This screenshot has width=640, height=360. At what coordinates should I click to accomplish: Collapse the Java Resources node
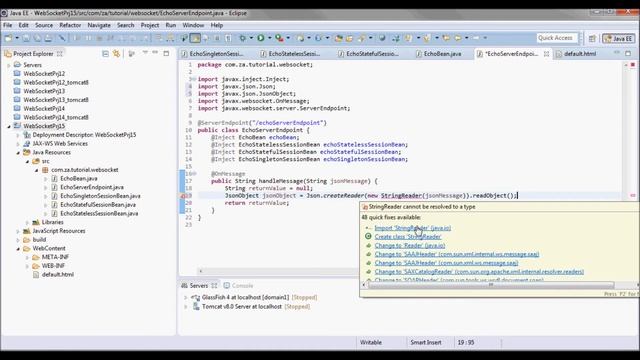(18, 152)
